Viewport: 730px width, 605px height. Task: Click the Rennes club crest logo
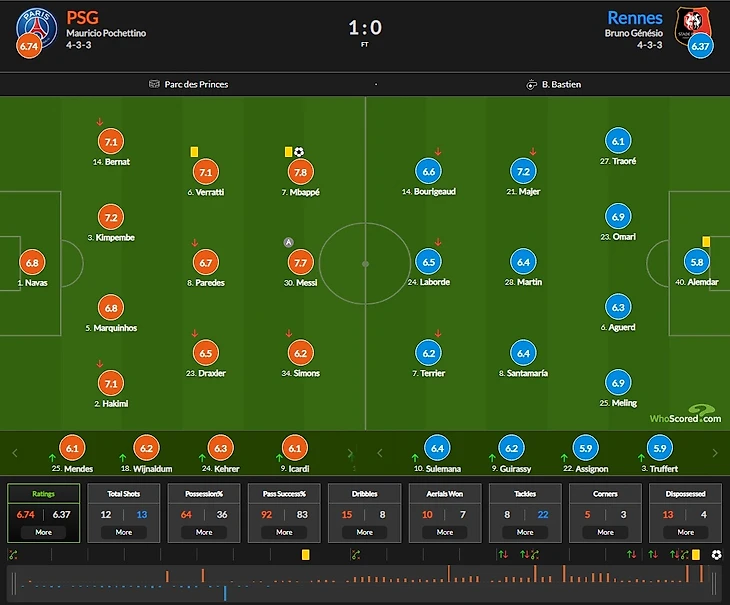693,27
